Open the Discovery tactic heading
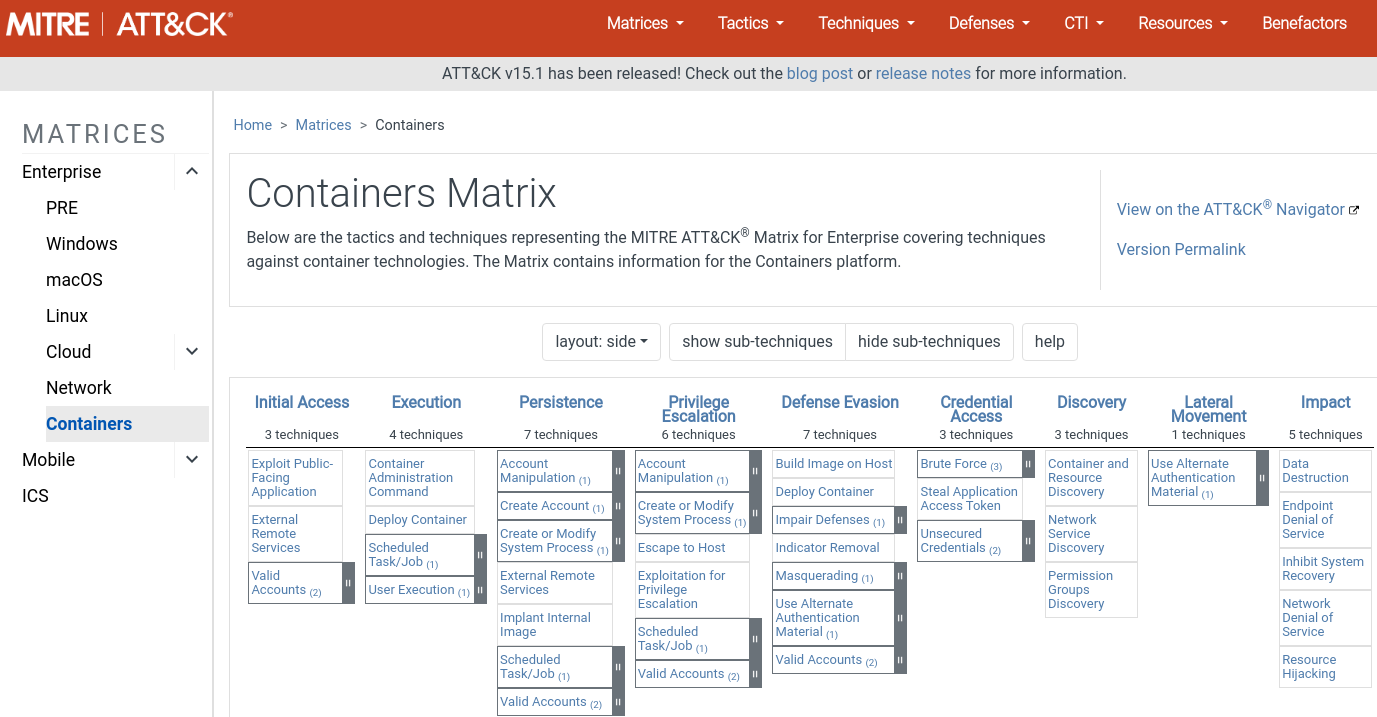This screenshot has height=717, width=1377. (x=1091, y=402)
